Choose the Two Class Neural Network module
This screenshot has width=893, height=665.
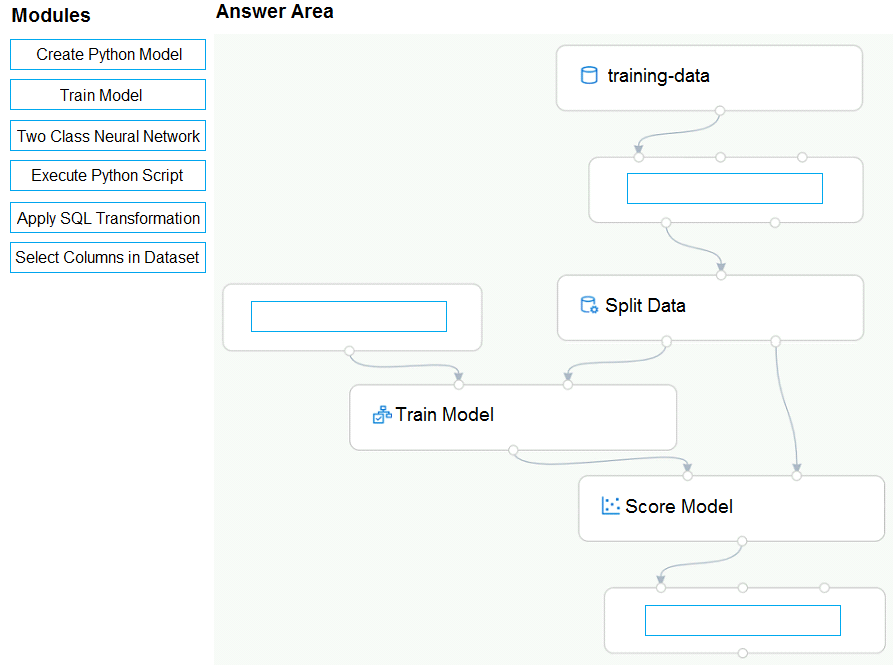108,136
